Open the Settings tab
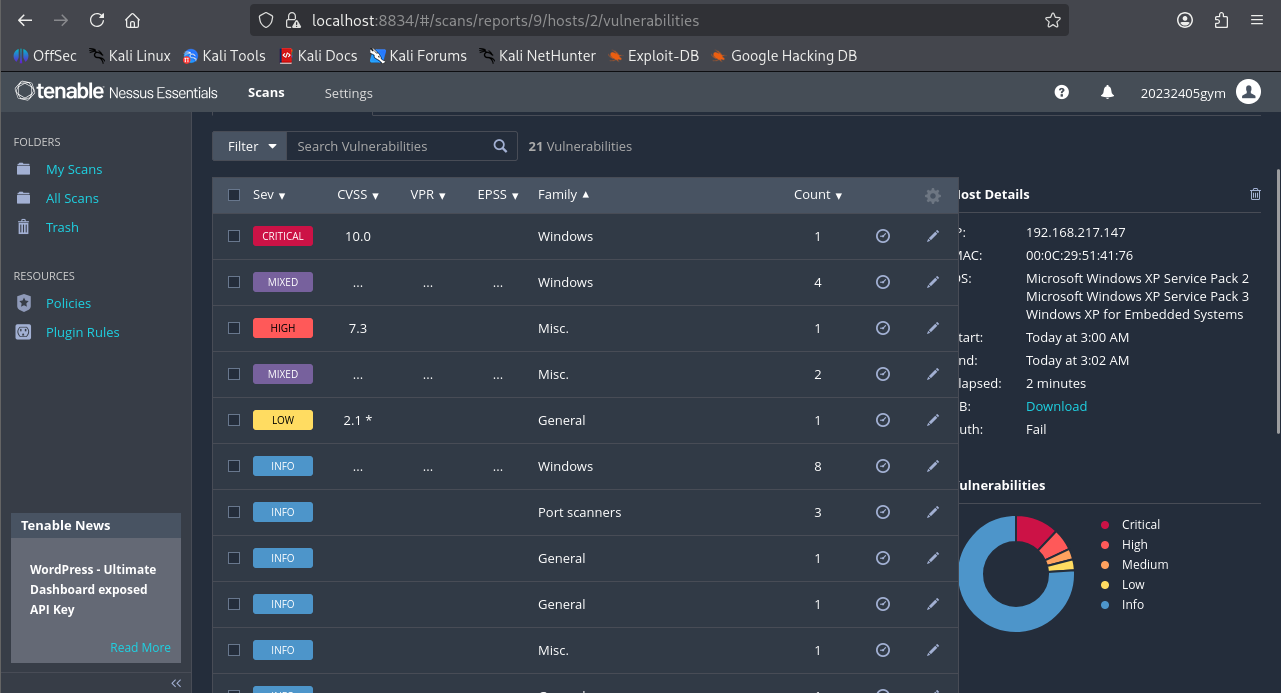Screen dimensions: 1281x693 pos(348,93)
